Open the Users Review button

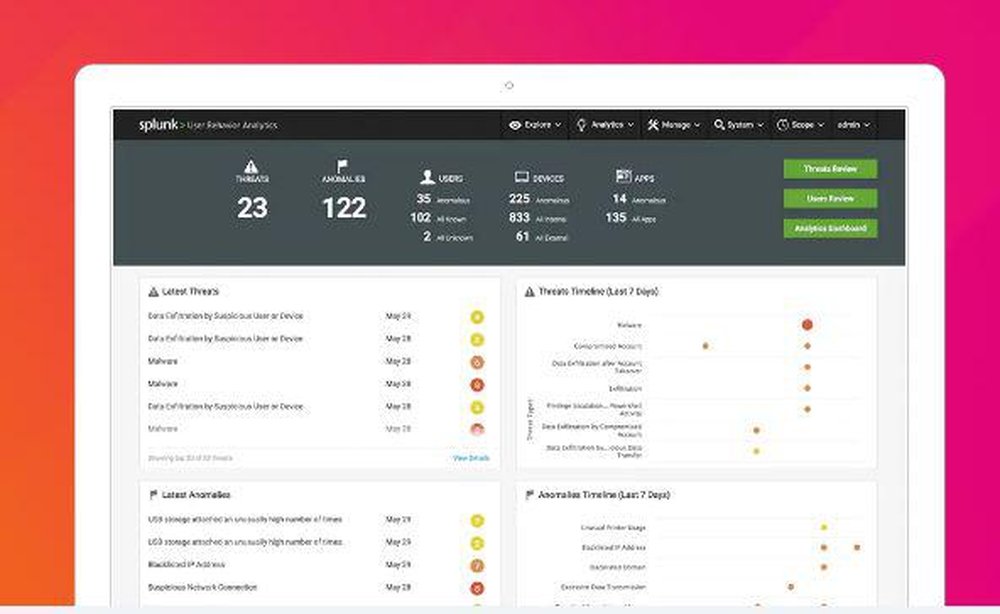coord(830,198)
